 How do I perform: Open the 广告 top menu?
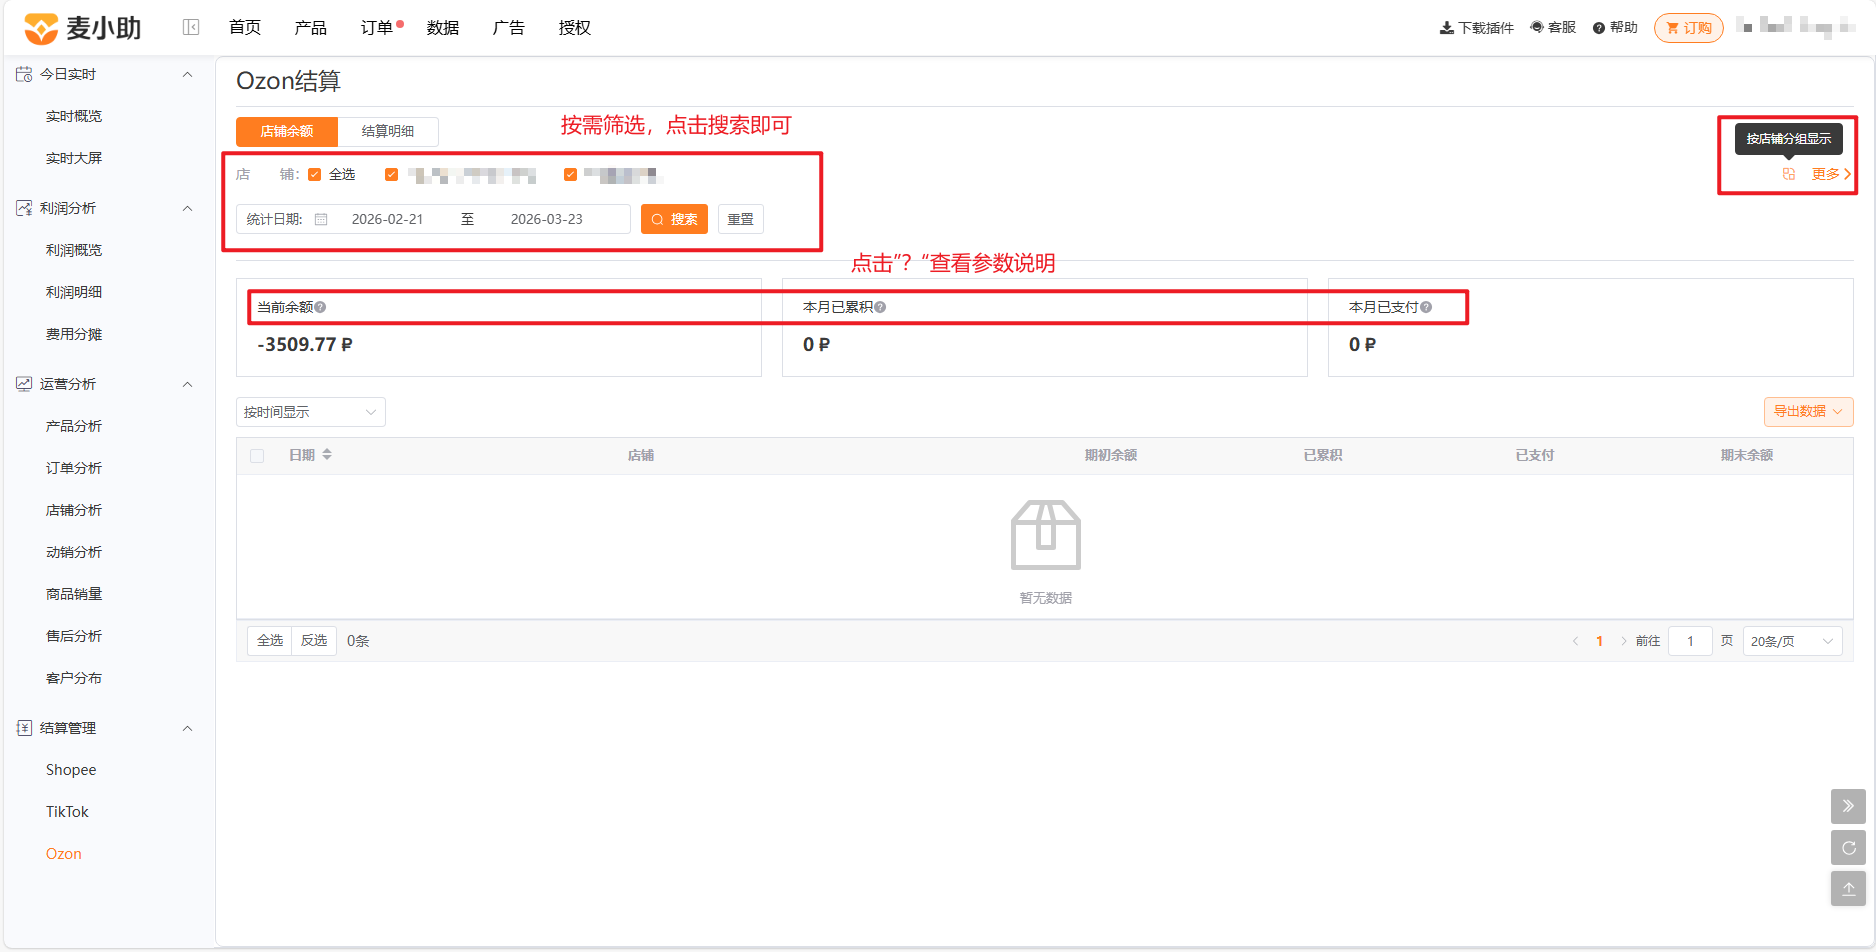(x=509, y=28)
